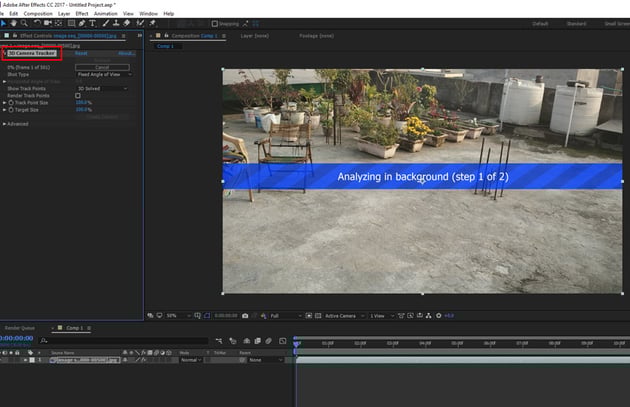Cancel the camera tracker analysis
The image size is (630, 407).
pos(102,67)
